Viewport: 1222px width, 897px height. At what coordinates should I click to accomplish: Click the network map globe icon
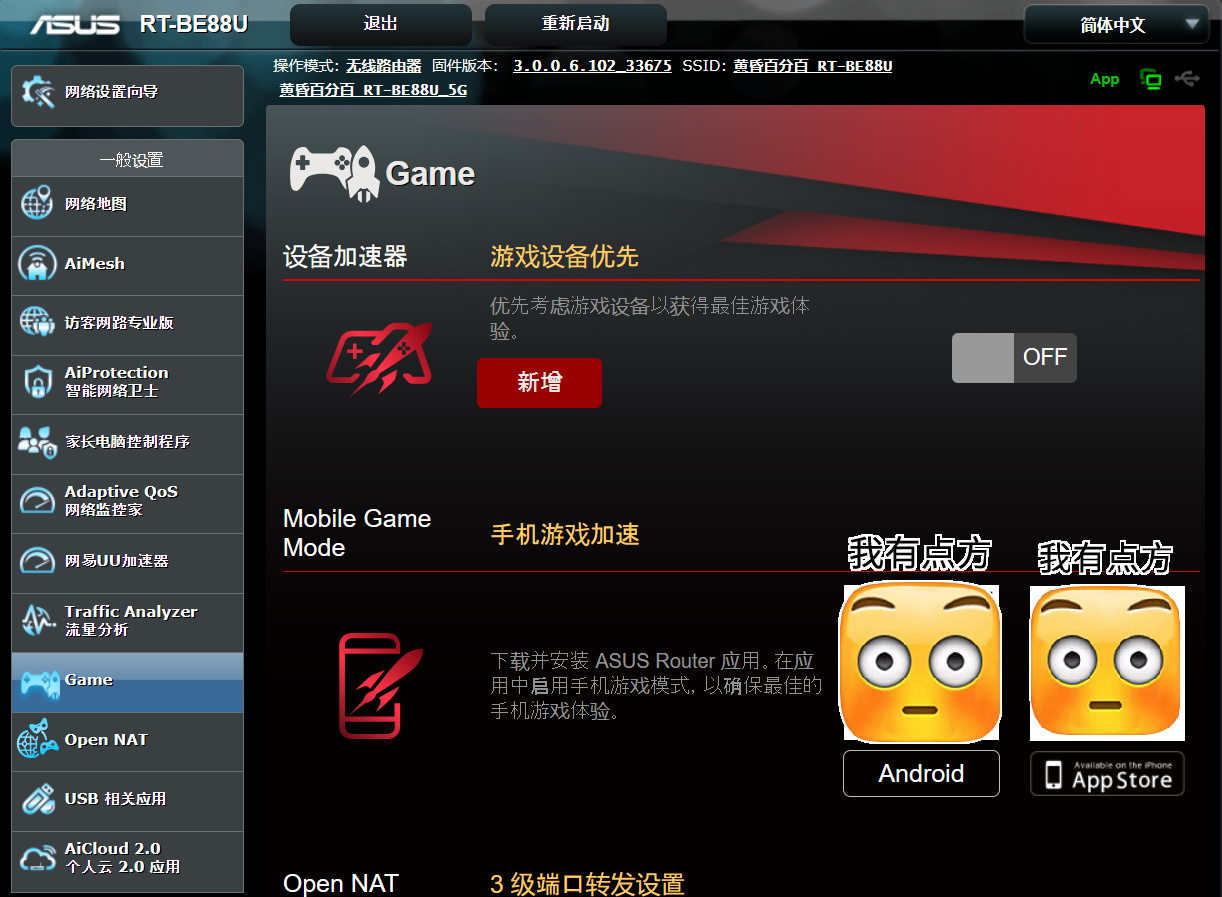coord(37,203)
